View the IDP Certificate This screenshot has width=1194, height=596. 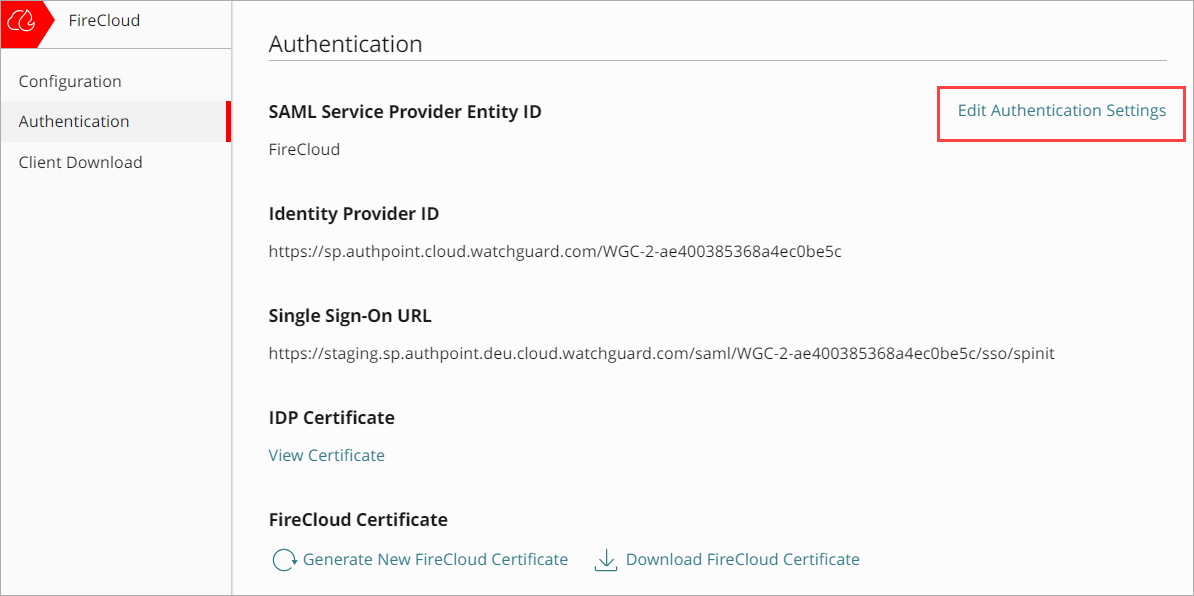click(x=326, y=455)
